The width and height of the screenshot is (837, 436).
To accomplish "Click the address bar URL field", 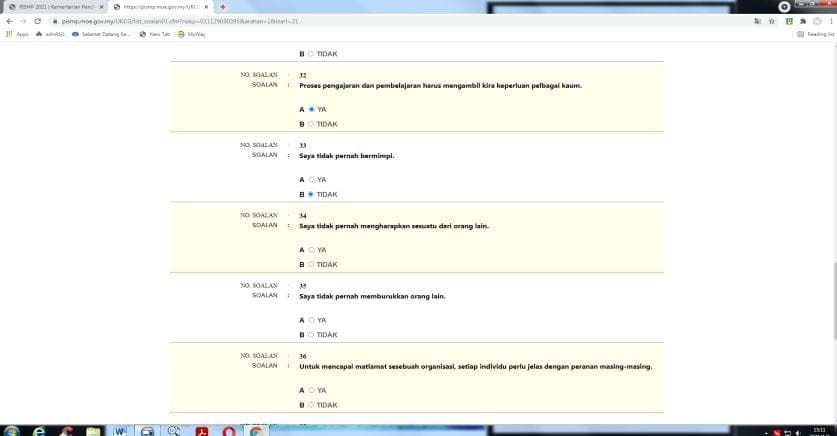I will pyautogui.click(x=300, y=20).
